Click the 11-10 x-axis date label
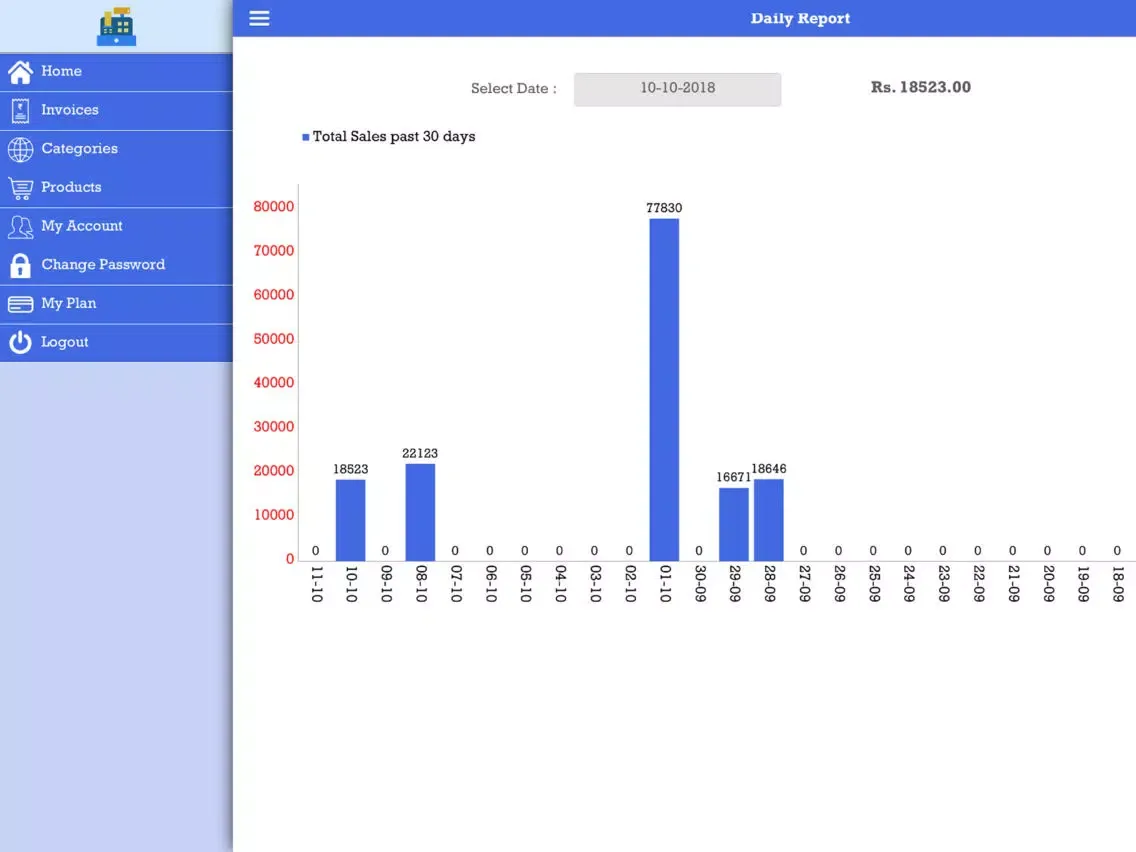 coord(317,584)
